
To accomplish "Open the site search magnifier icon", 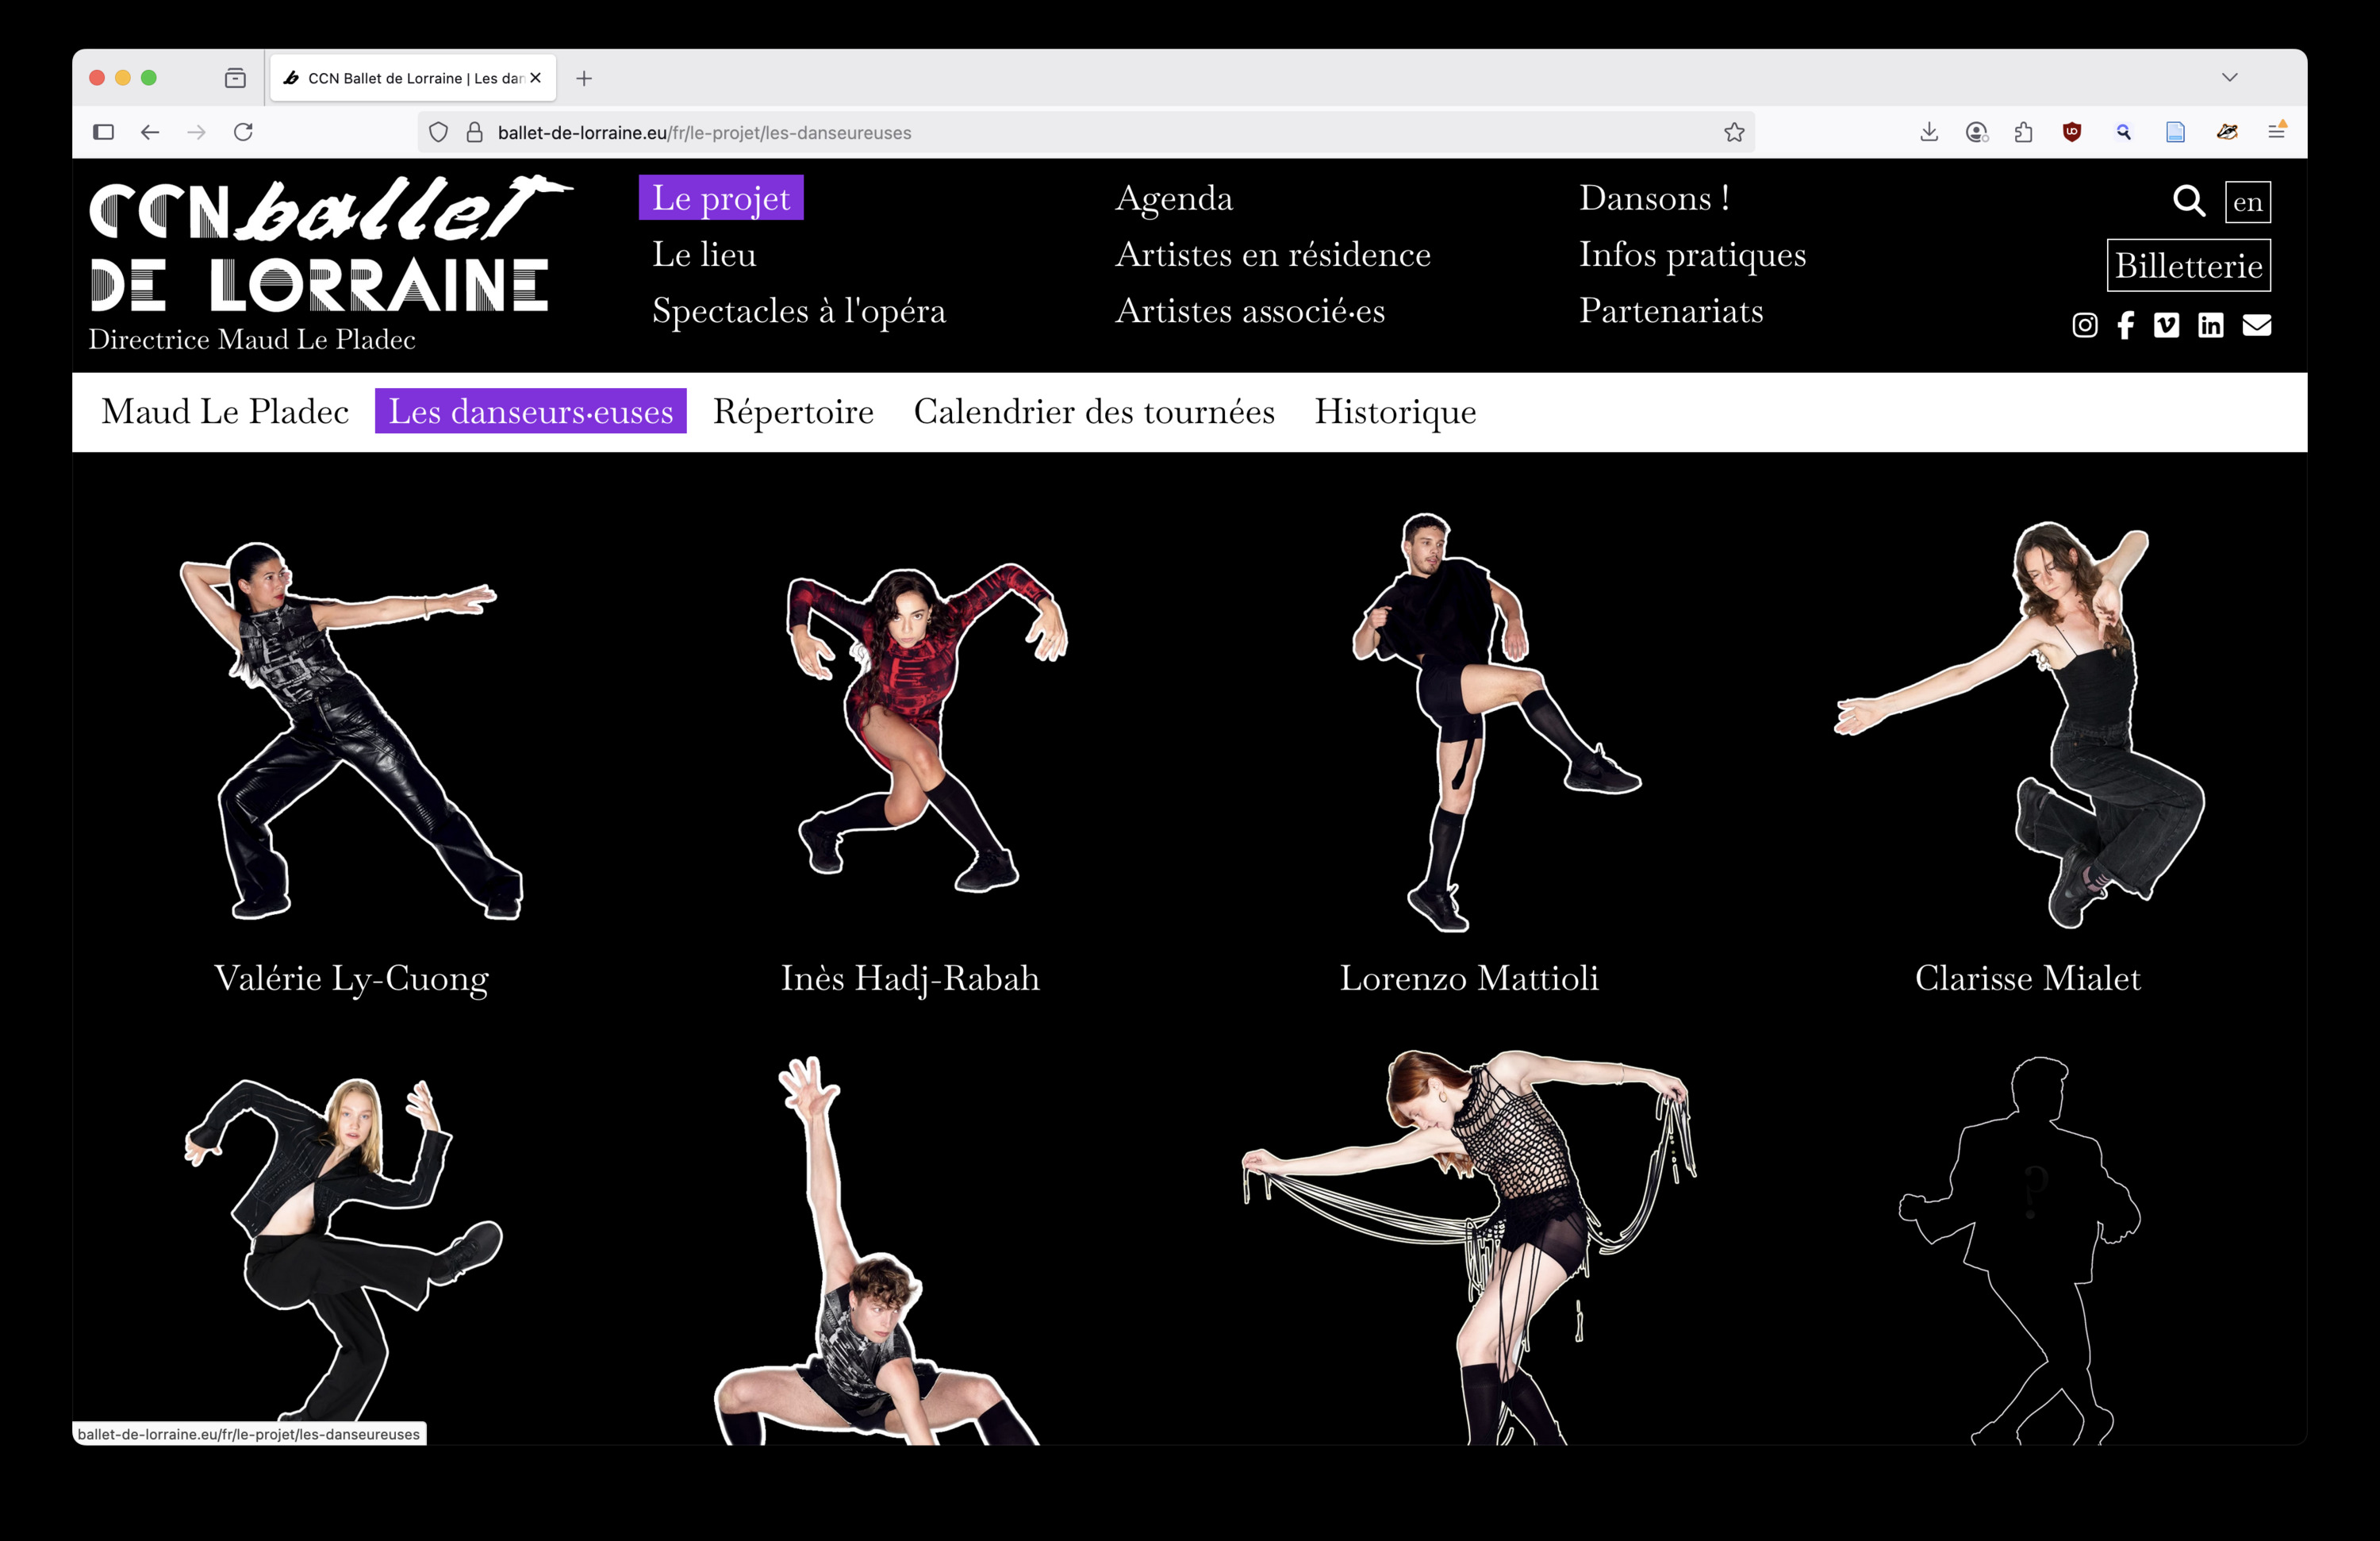I will click(2188, 201).
